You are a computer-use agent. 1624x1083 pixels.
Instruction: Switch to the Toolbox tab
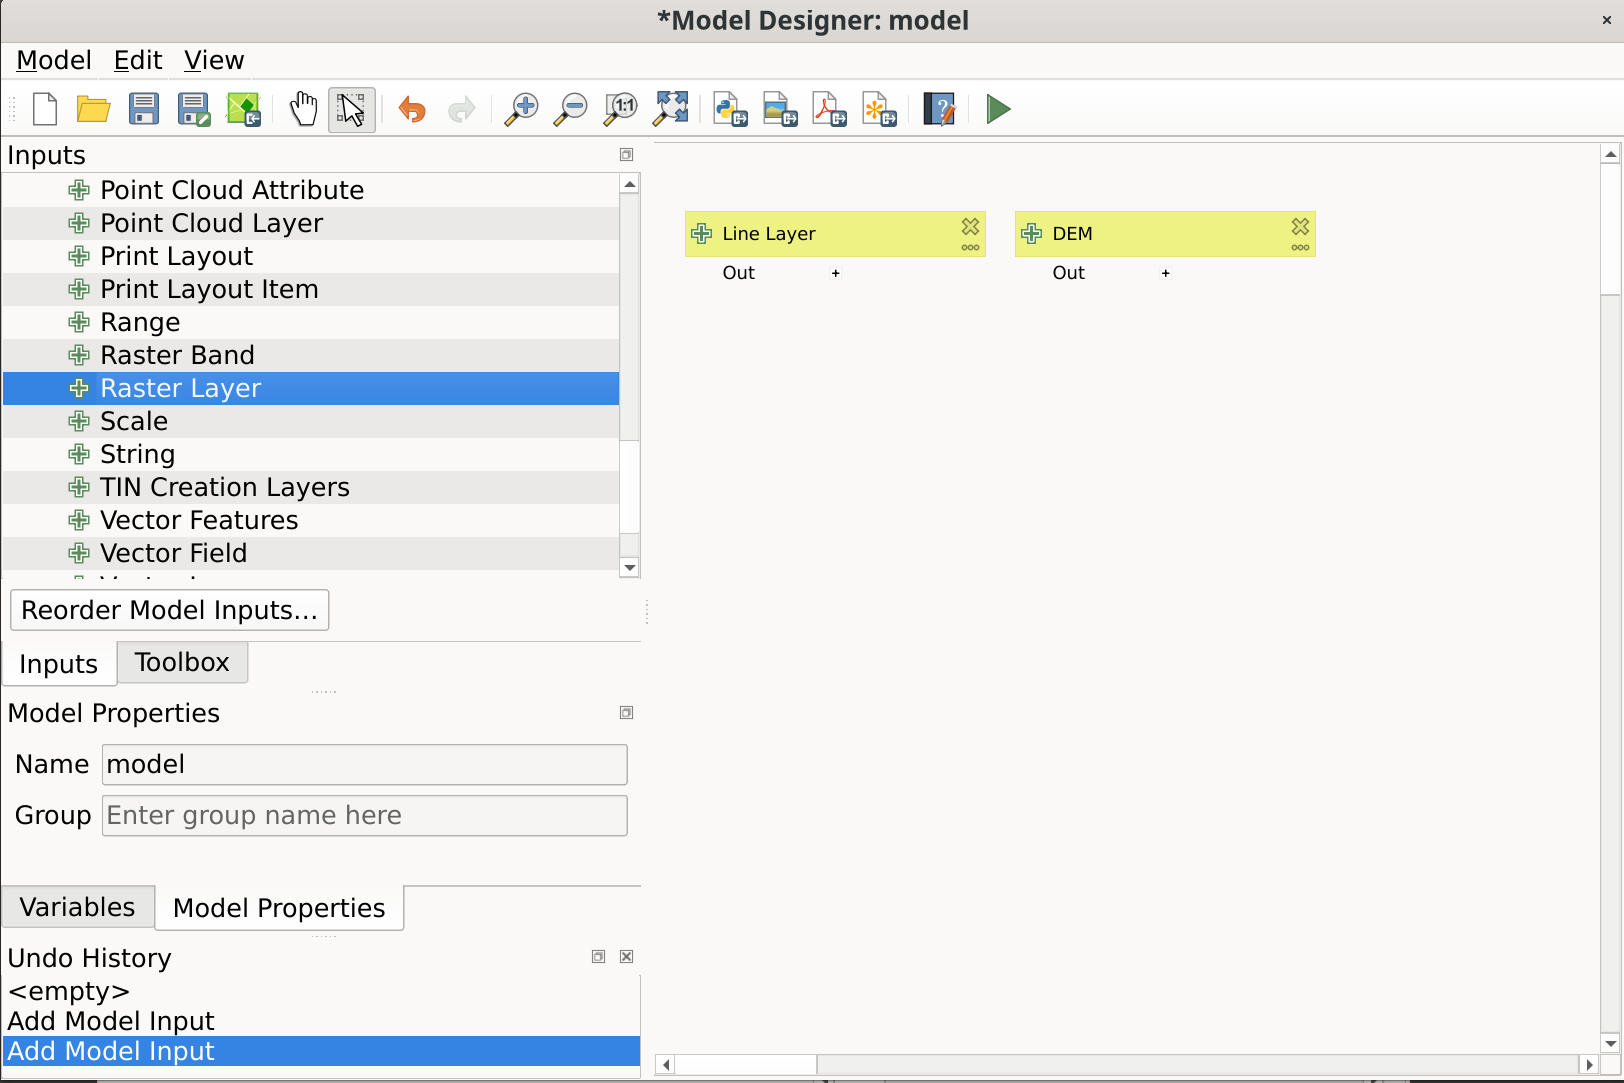(x=182, y=663)
